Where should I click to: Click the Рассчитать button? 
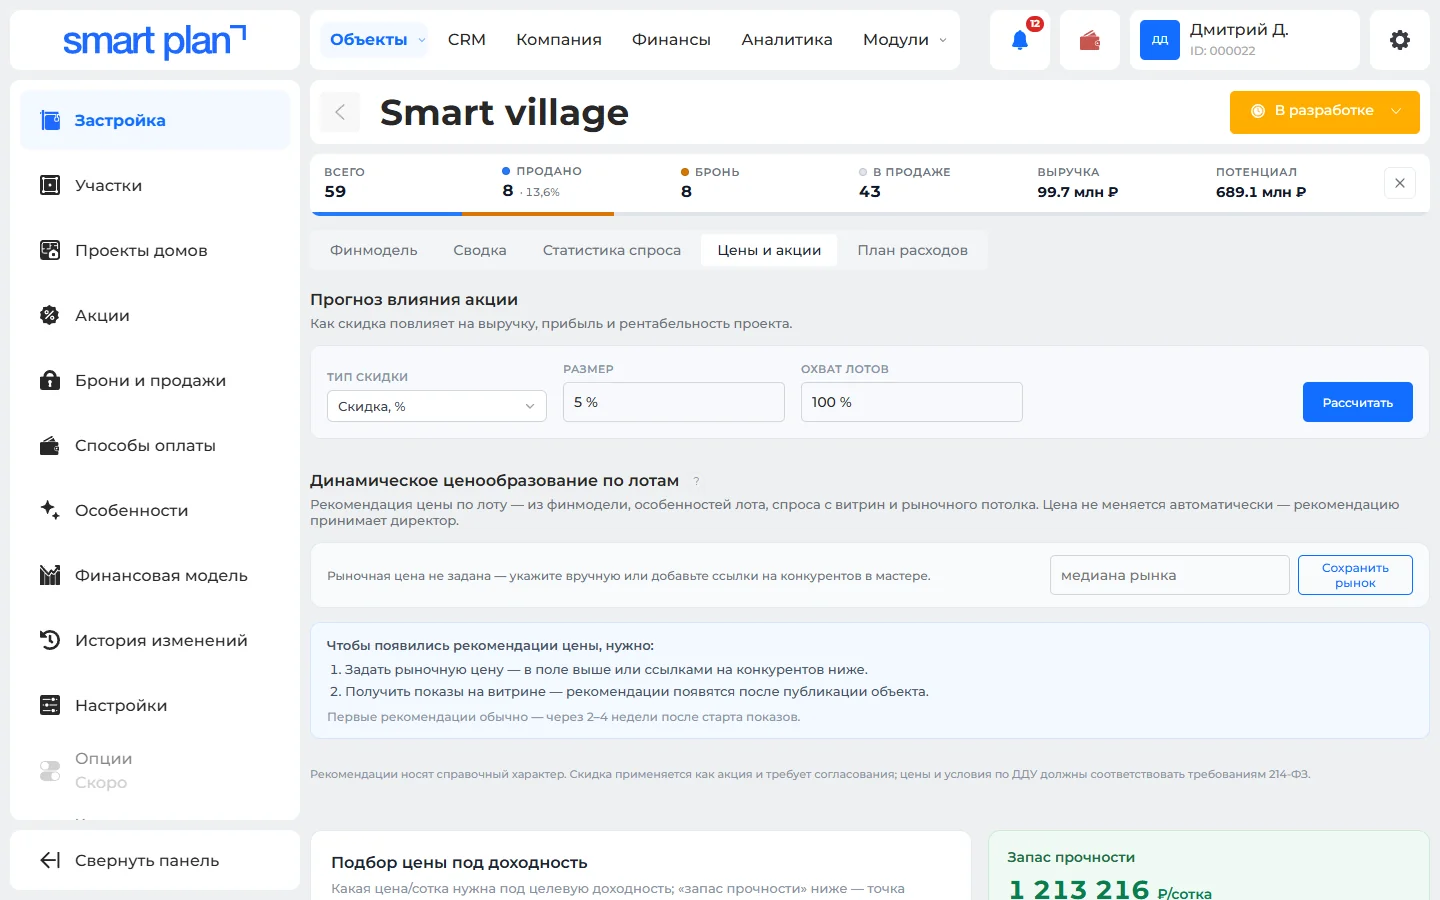(1358, 402)
